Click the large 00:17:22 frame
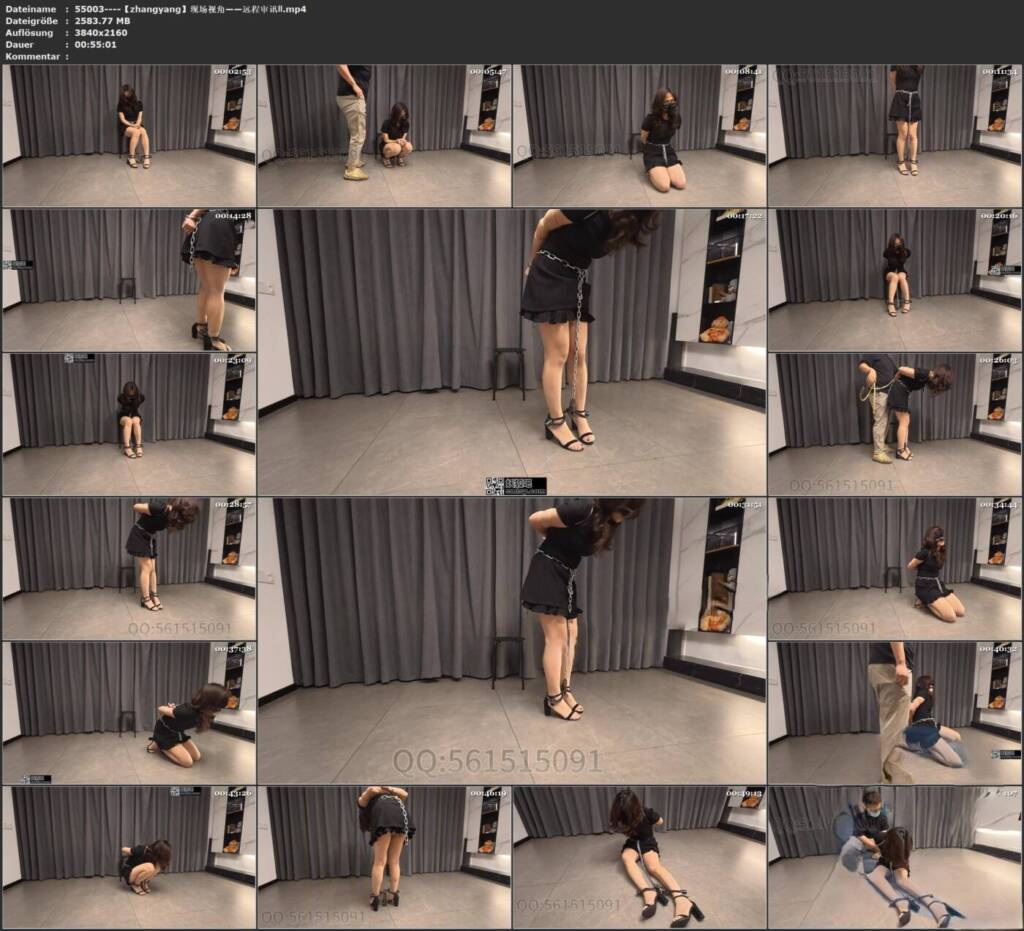 coord(512,352)
